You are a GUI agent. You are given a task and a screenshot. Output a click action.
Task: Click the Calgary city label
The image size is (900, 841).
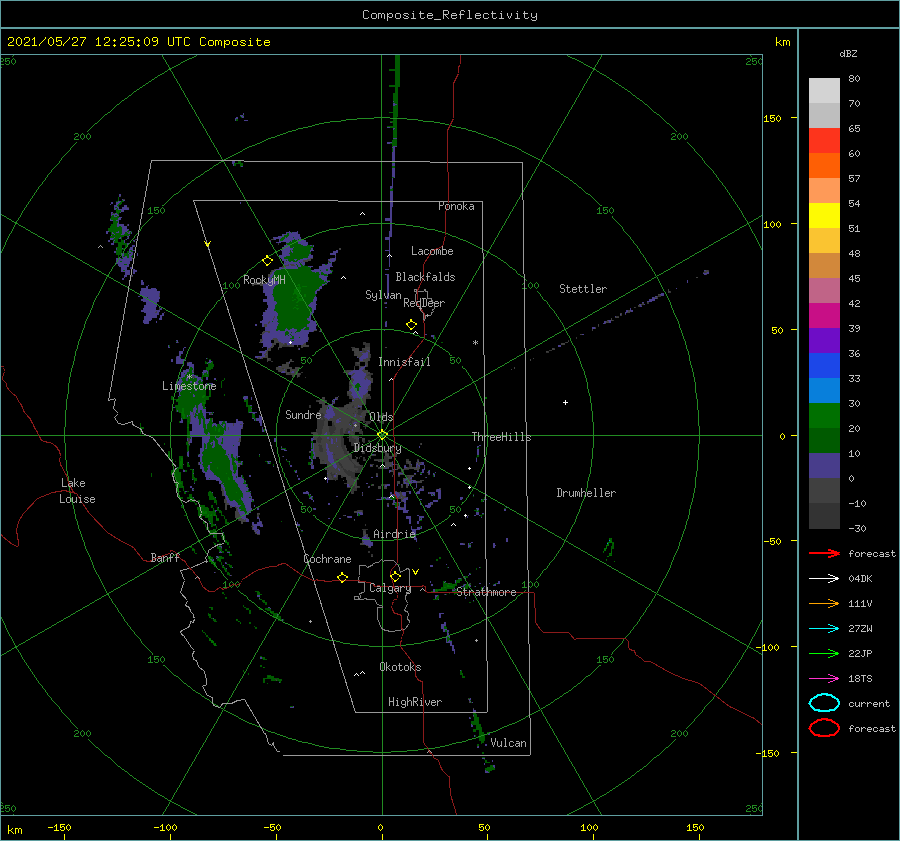390,588
